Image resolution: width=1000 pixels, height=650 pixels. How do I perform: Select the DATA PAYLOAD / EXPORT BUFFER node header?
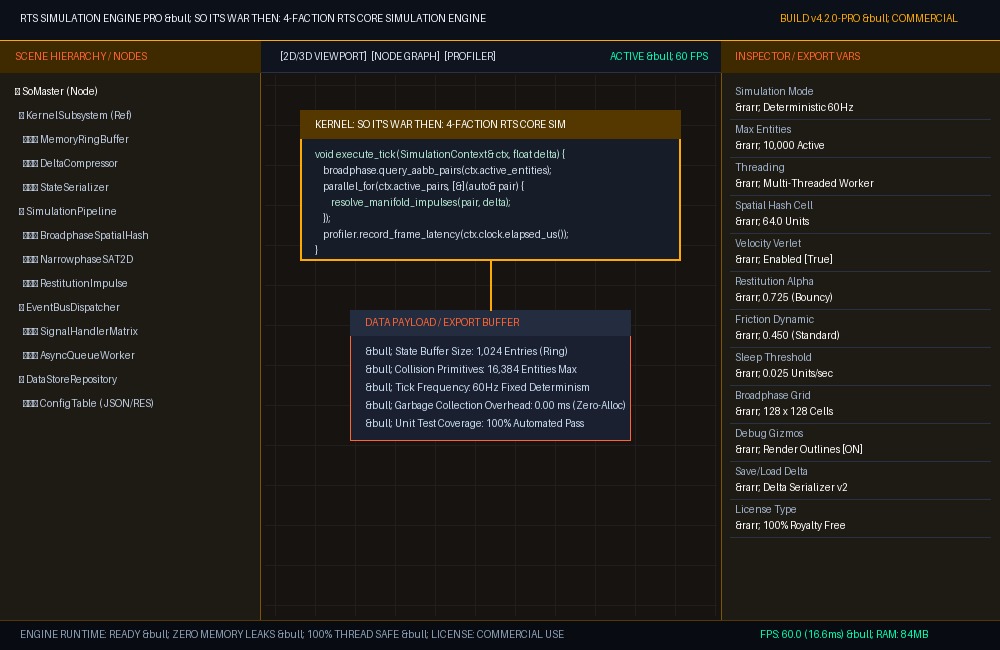(490, 323)
